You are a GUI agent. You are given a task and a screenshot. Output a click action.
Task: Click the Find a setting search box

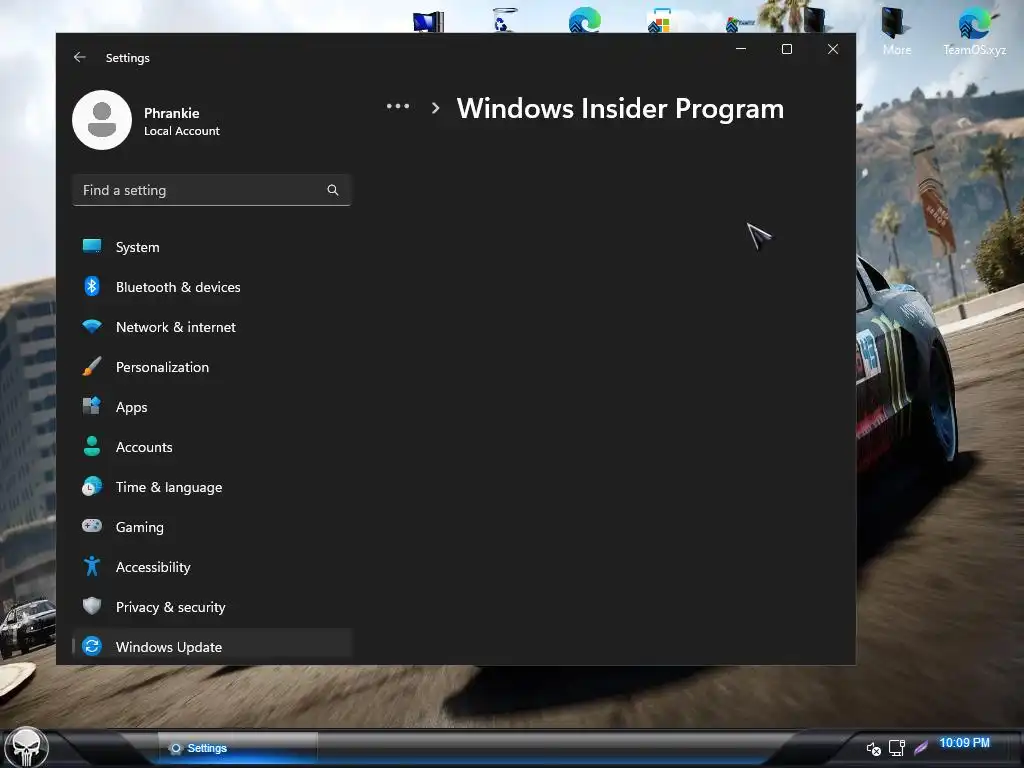pyautogui.click(x=212, y=190)
